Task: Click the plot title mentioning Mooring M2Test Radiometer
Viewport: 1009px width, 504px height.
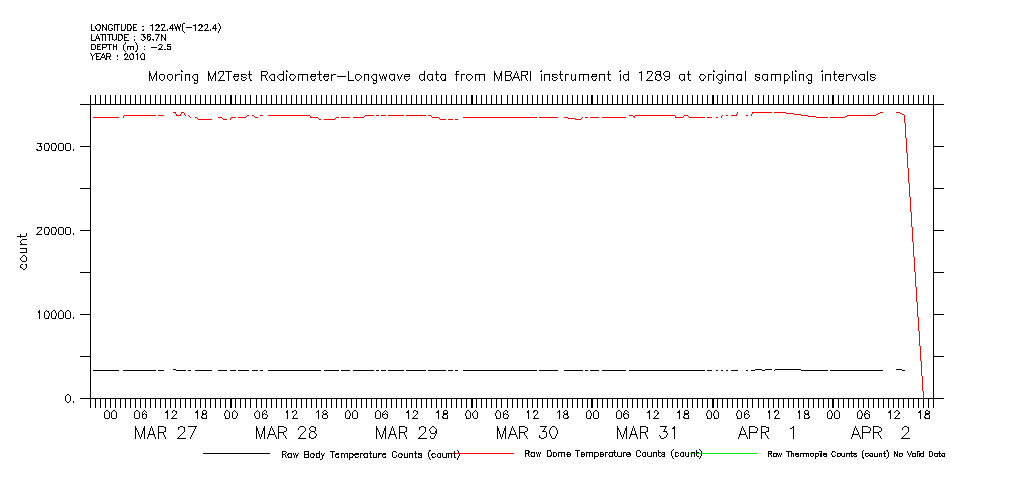Action: pyautogui.click(x=512, y=76)
